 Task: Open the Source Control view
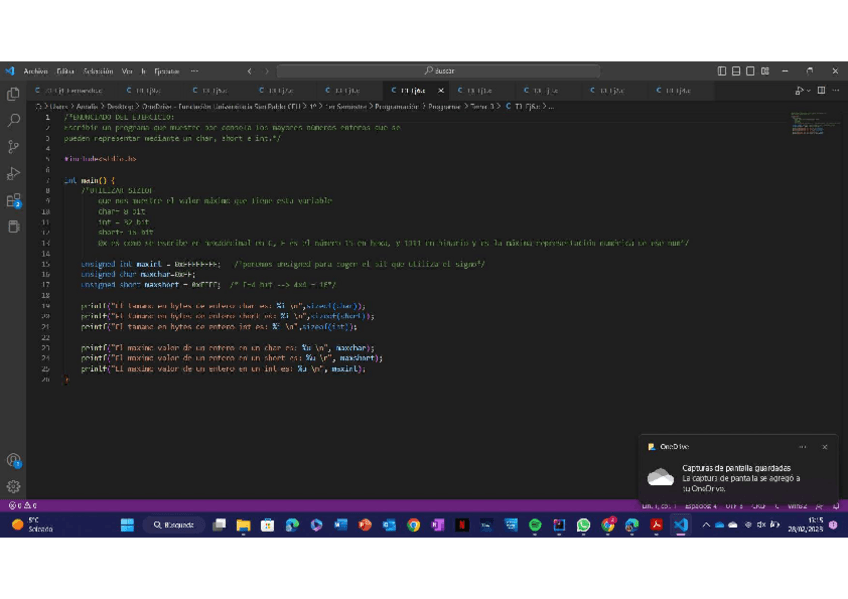click(x=13, y=147)
